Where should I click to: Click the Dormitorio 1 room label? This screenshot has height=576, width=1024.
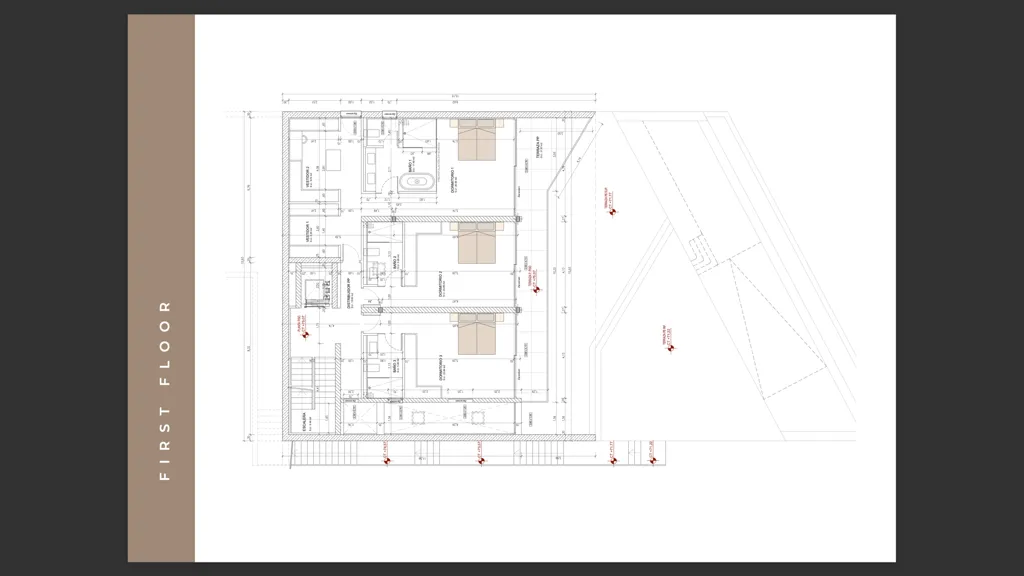452,178
